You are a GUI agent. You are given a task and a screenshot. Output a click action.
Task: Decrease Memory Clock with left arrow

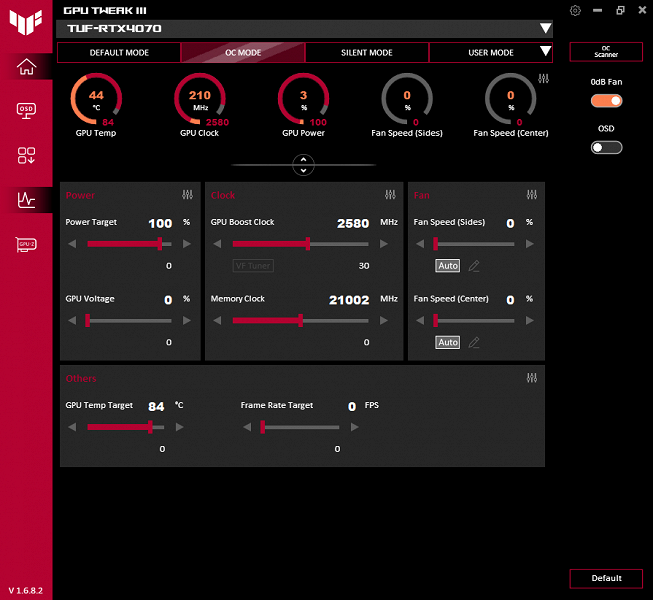[x=217, y=320]
